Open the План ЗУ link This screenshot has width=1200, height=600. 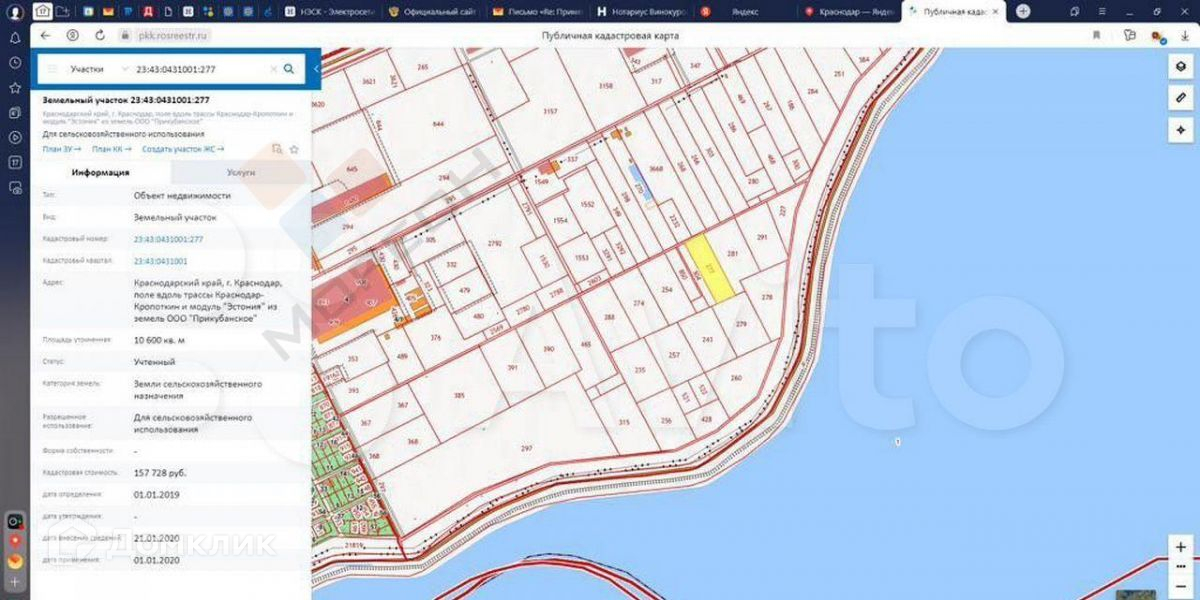[61, 148]
